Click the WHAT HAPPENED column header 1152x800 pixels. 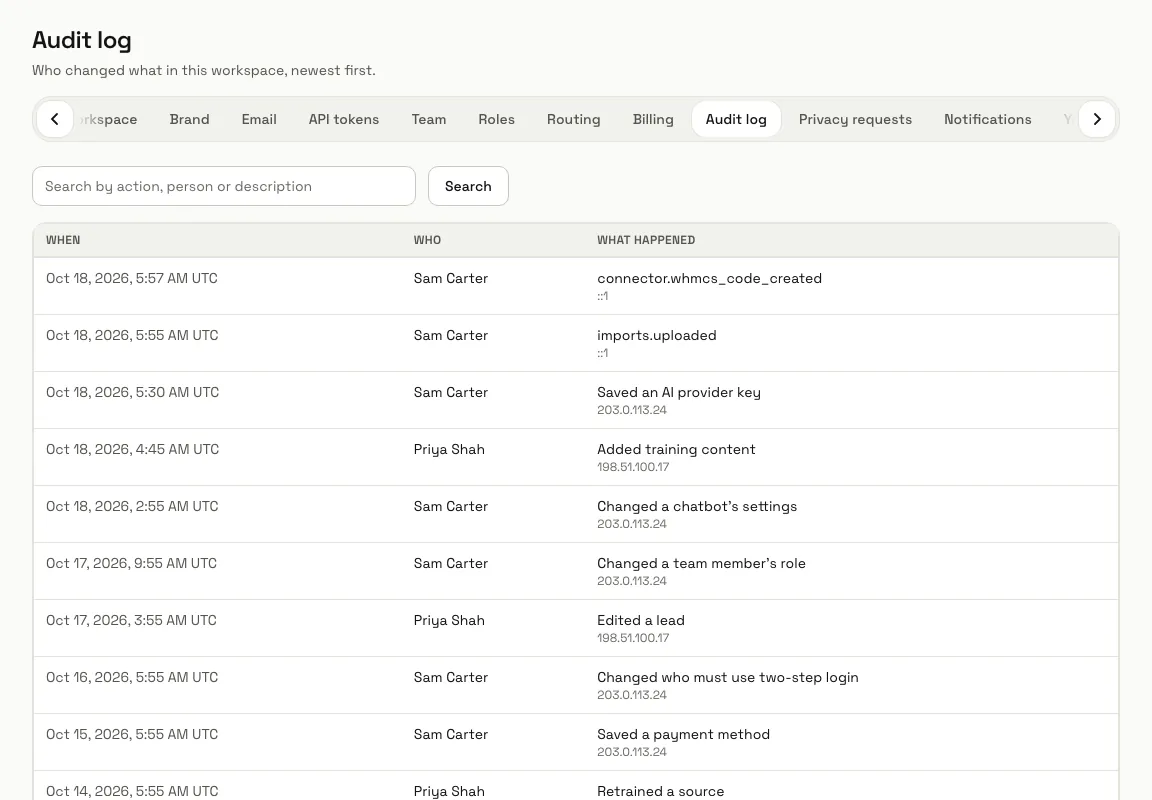[646, 240]
